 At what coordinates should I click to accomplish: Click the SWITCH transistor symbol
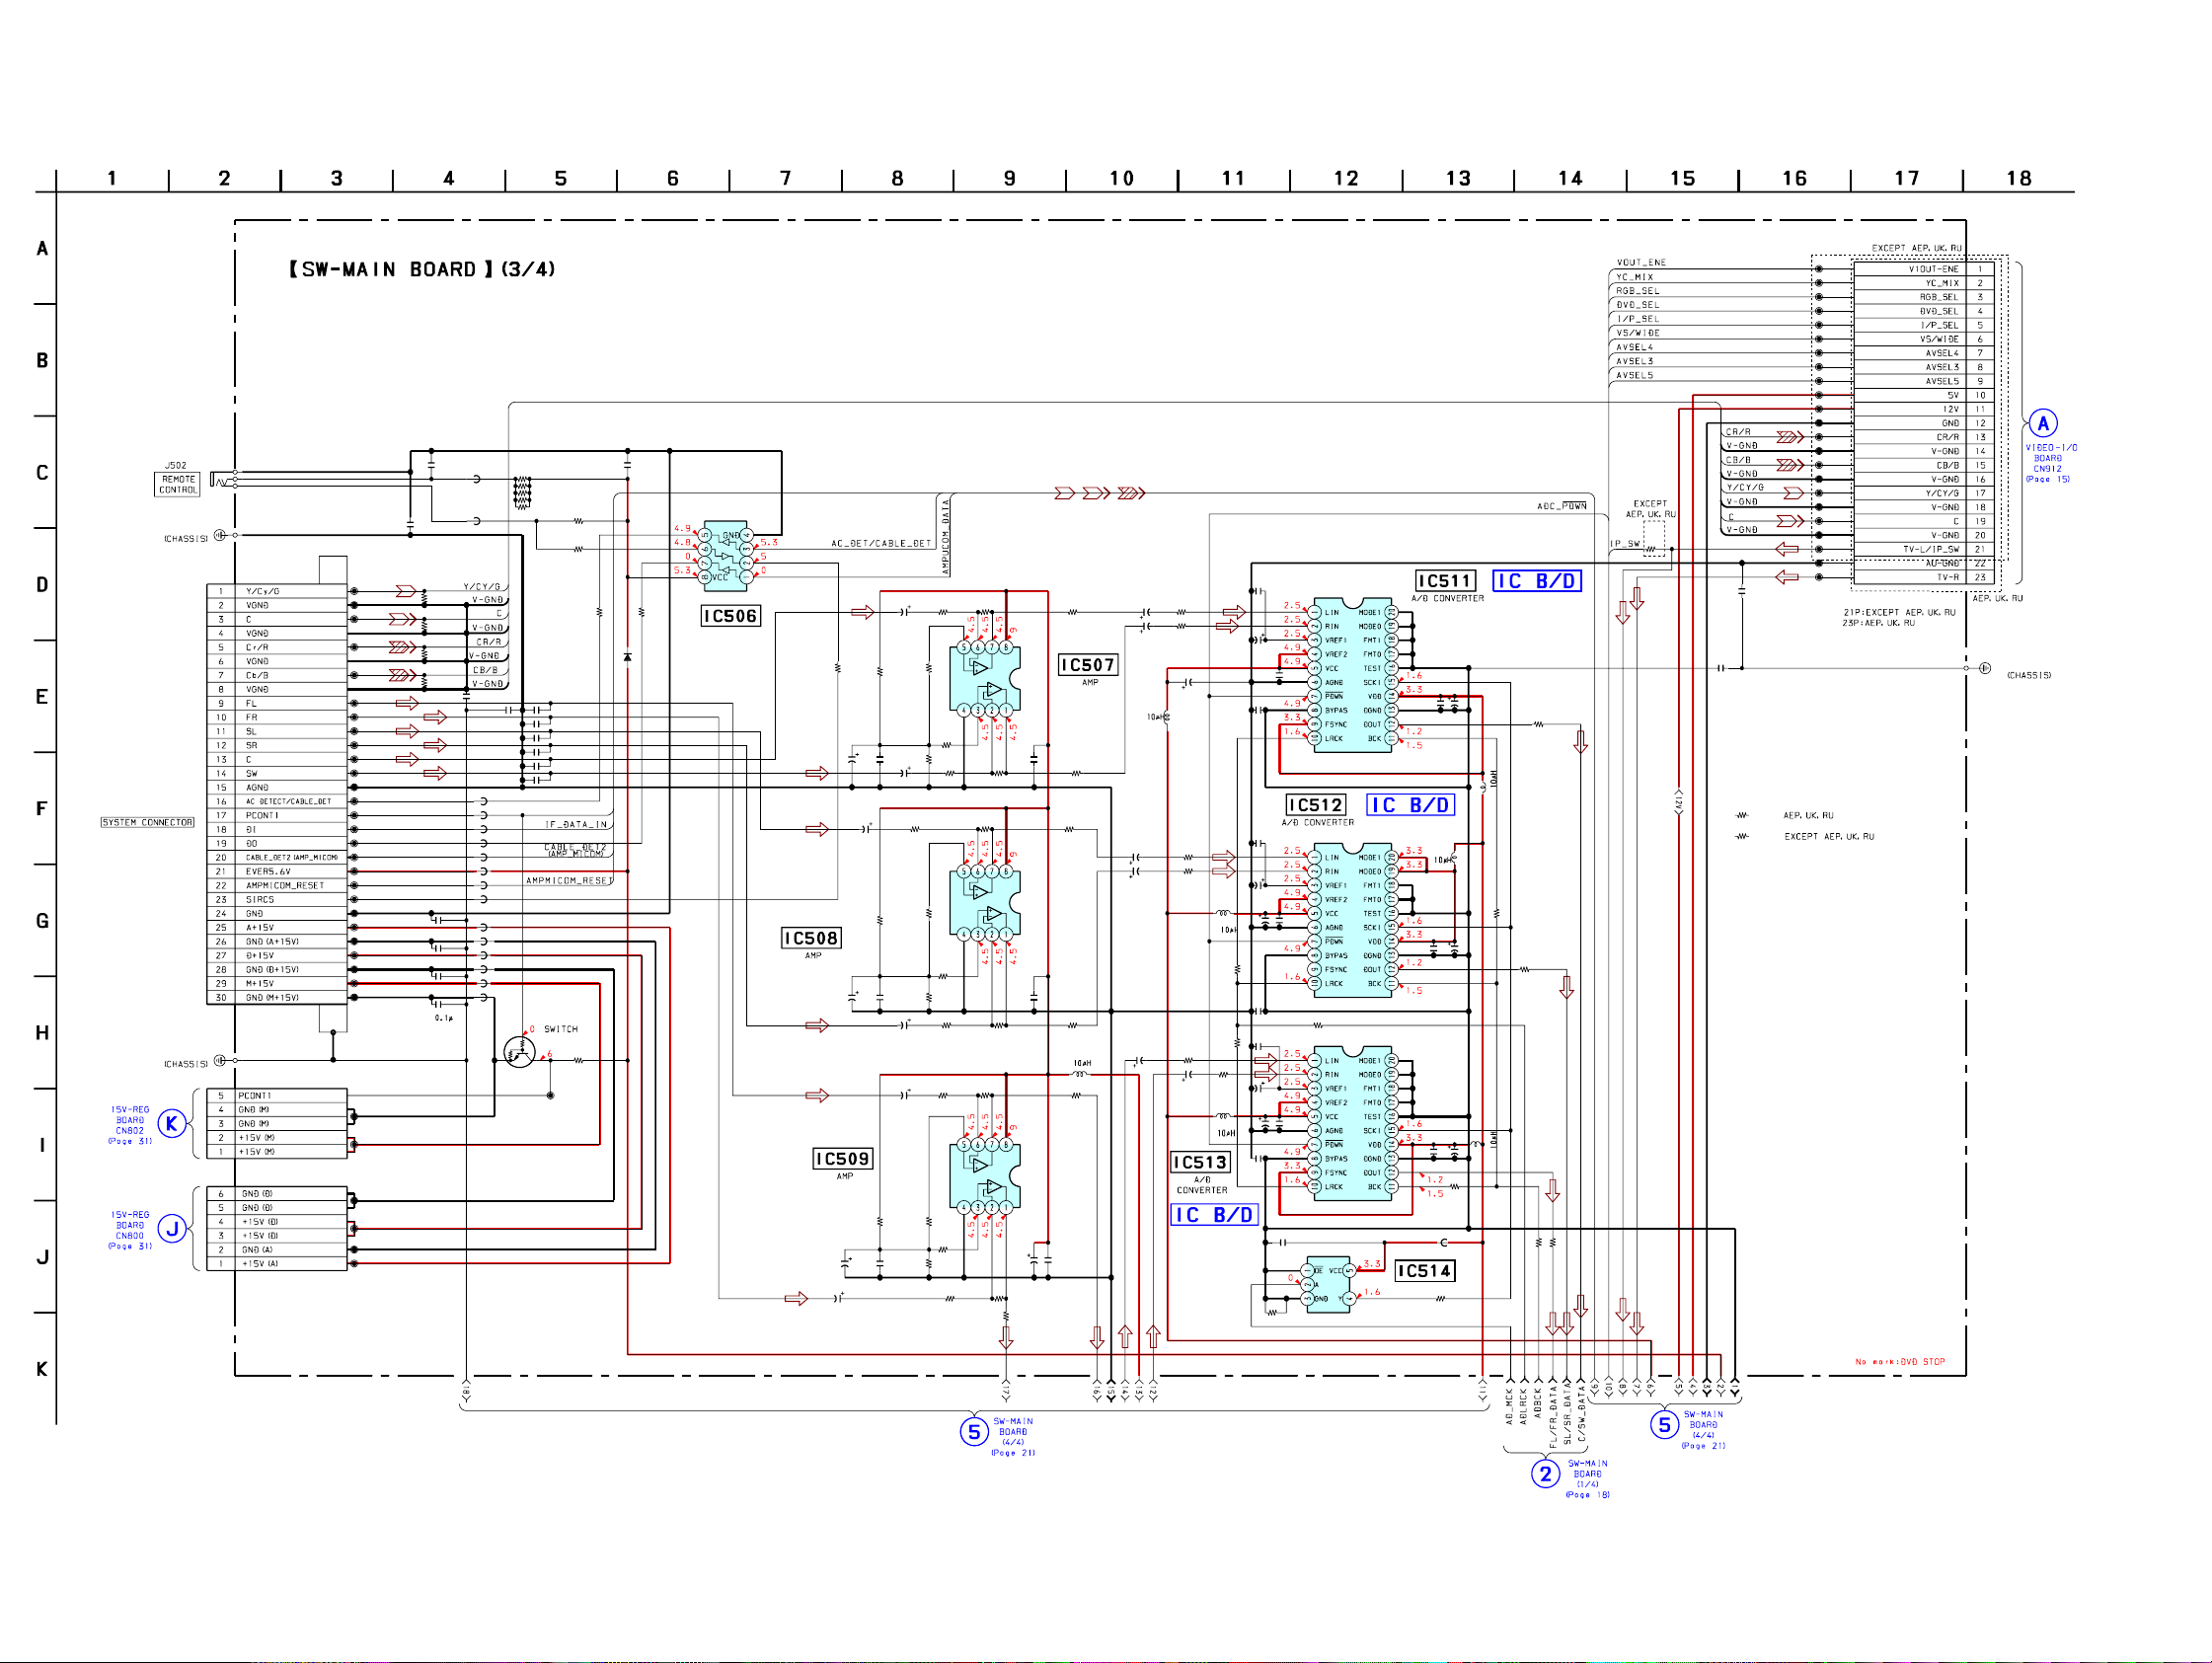coord(519,1052)
